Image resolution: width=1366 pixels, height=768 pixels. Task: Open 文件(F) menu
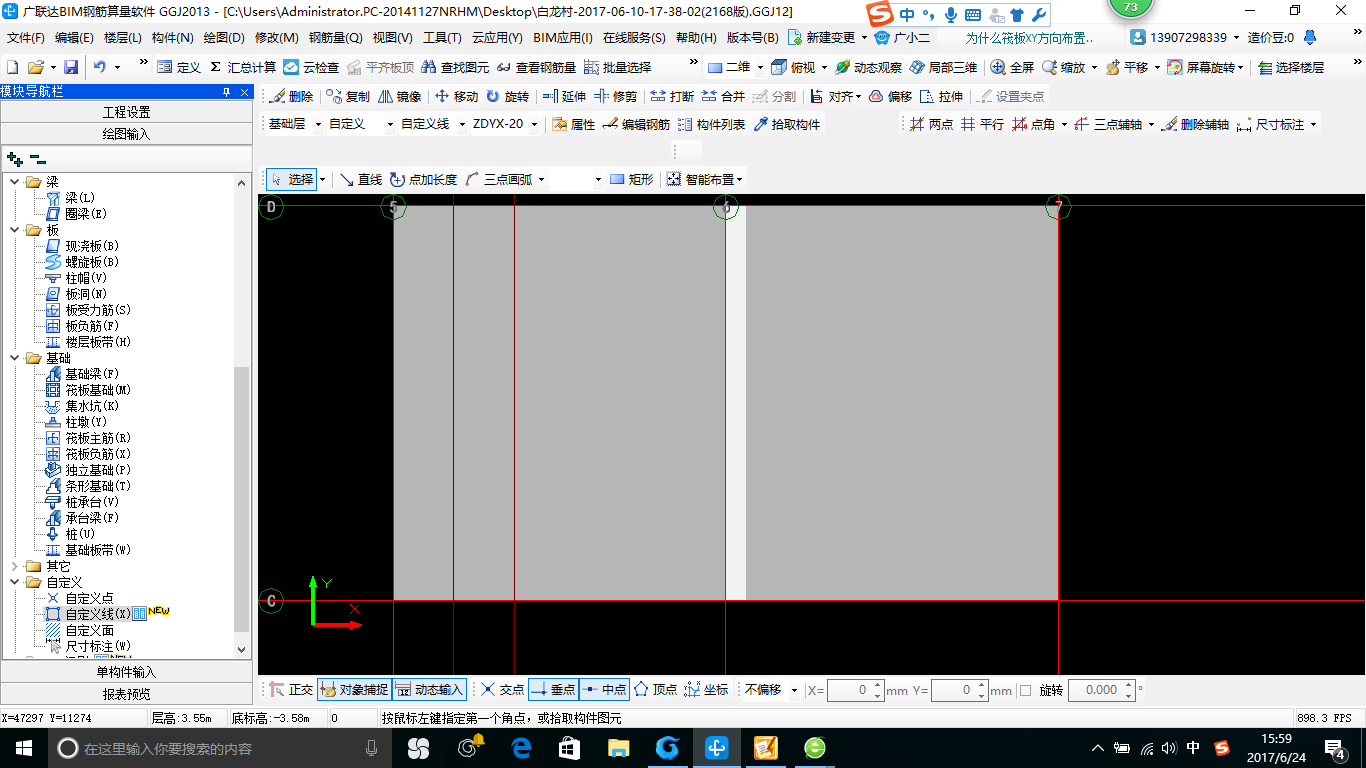click(x=26, y=38)
